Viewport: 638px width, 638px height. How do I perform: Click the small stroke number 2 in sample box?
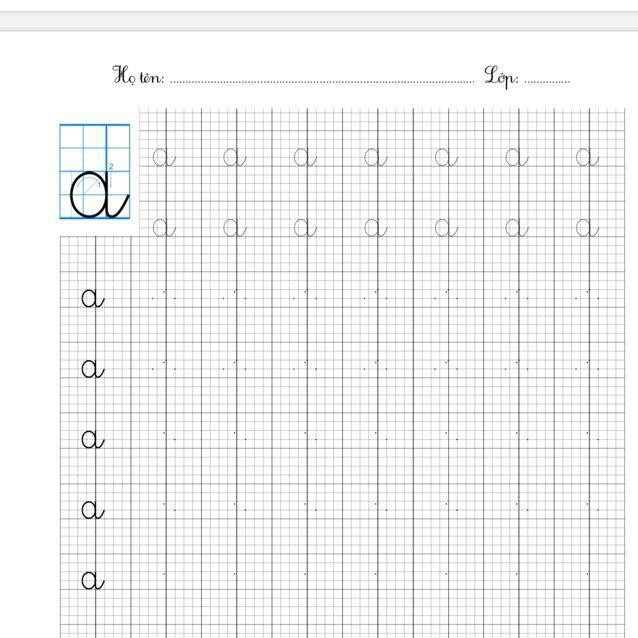coord(111,165)
